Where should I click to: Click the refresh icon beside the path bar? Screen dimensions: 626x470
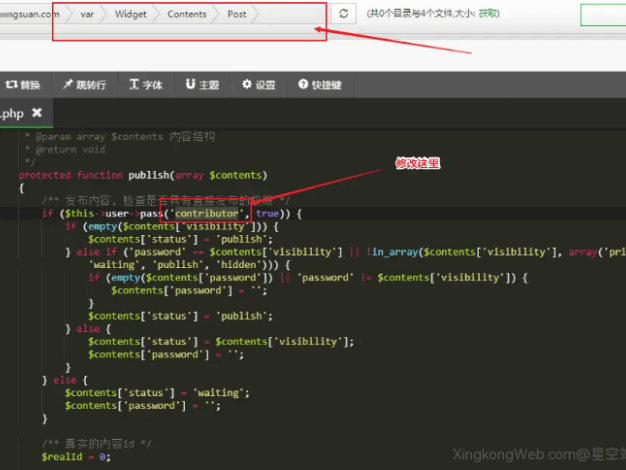345,14
